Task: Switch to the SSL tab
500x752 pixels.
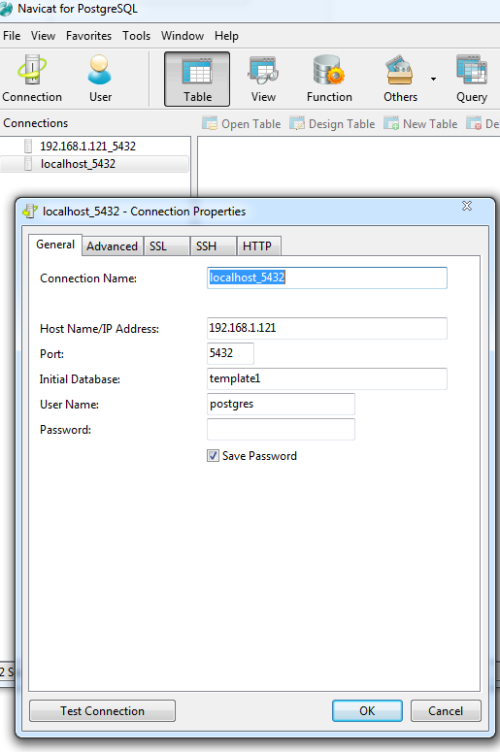Action: (166, 246)
